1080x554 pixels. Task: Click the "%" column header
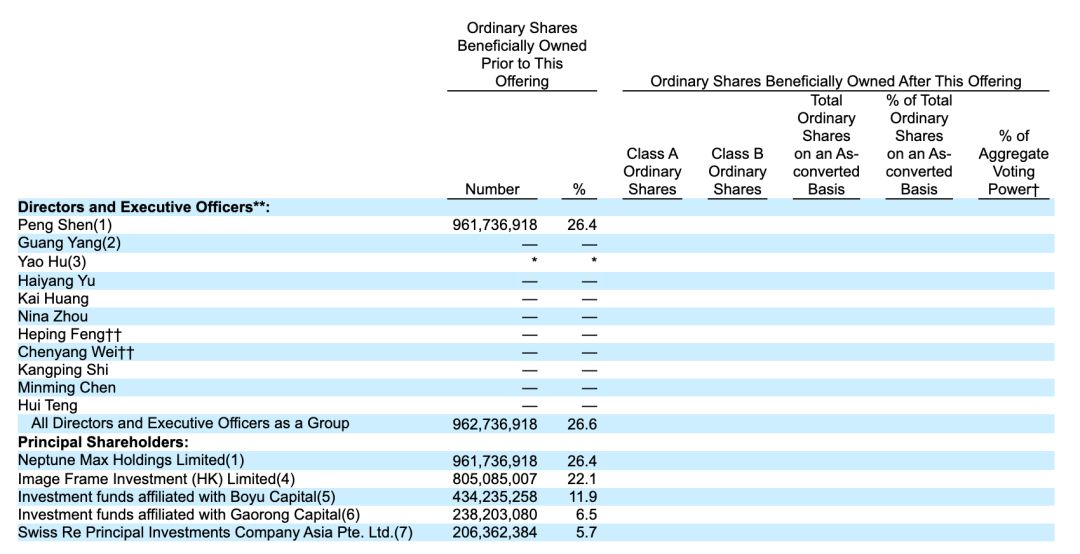coord(579,189)
